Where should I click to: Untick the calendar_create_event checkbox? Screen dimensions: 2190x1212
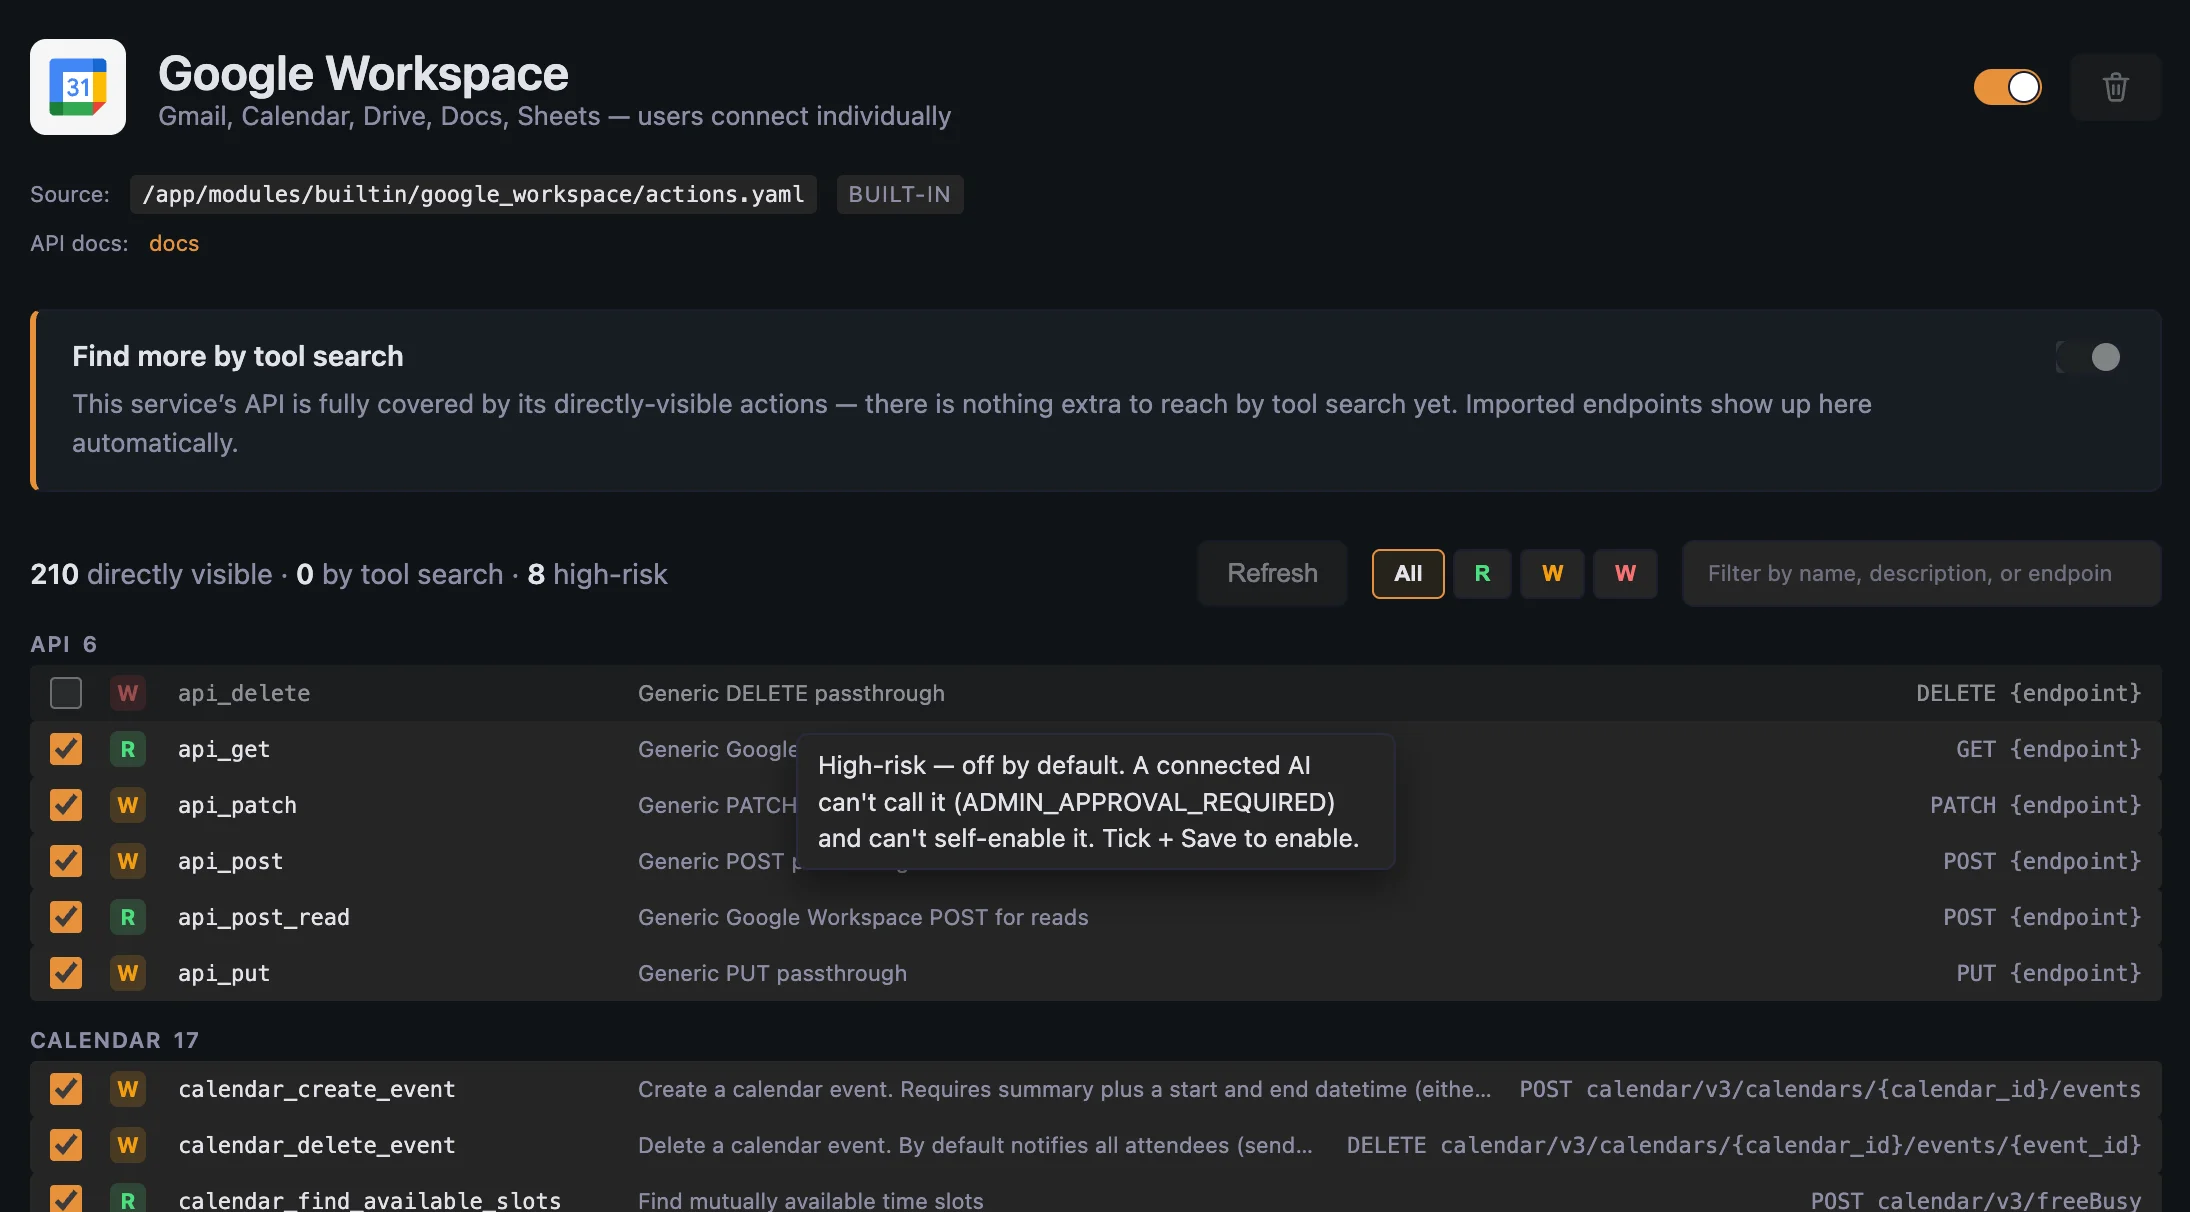tap(66, 1089)
